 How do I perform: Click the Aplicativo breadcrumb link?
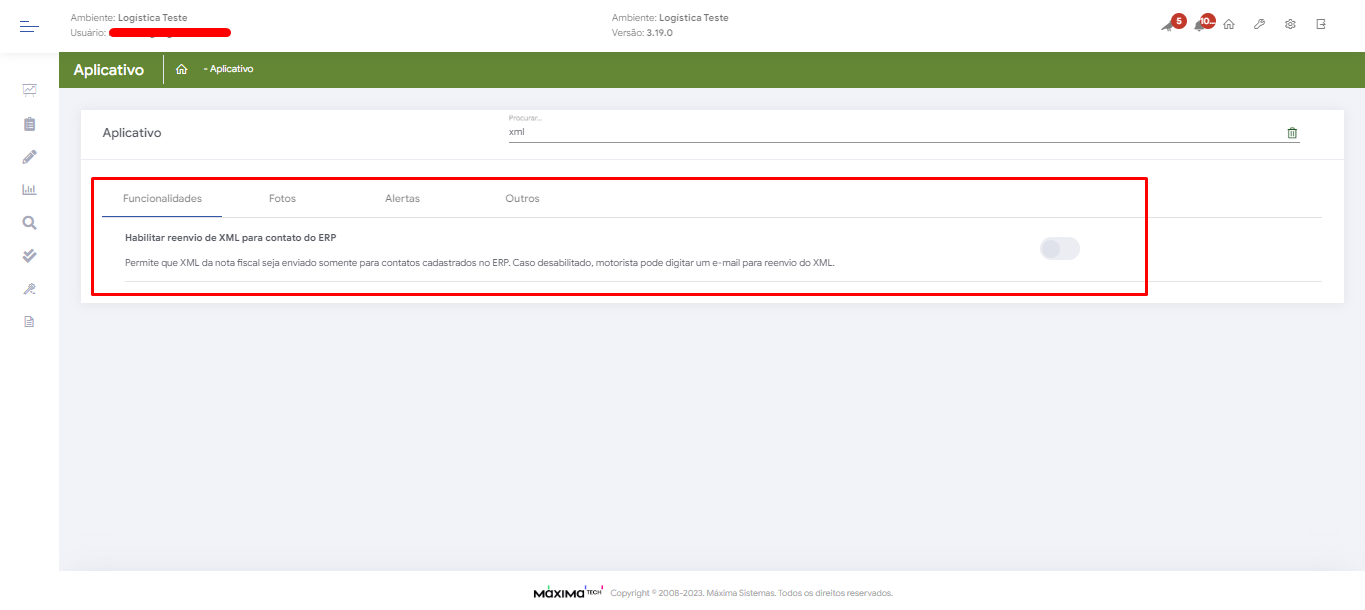coord(229,70)
